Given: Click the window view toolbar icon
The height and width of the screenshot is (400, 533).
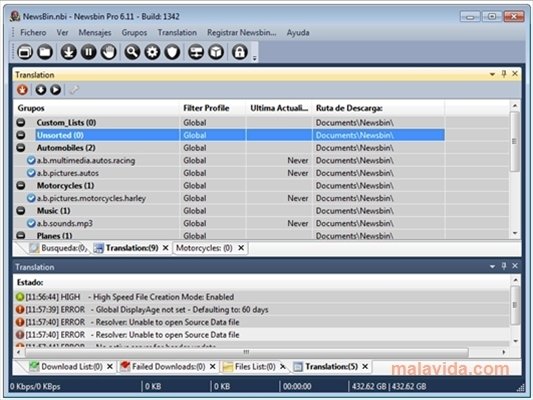Looking at the screenshot, I should [25, 52].
